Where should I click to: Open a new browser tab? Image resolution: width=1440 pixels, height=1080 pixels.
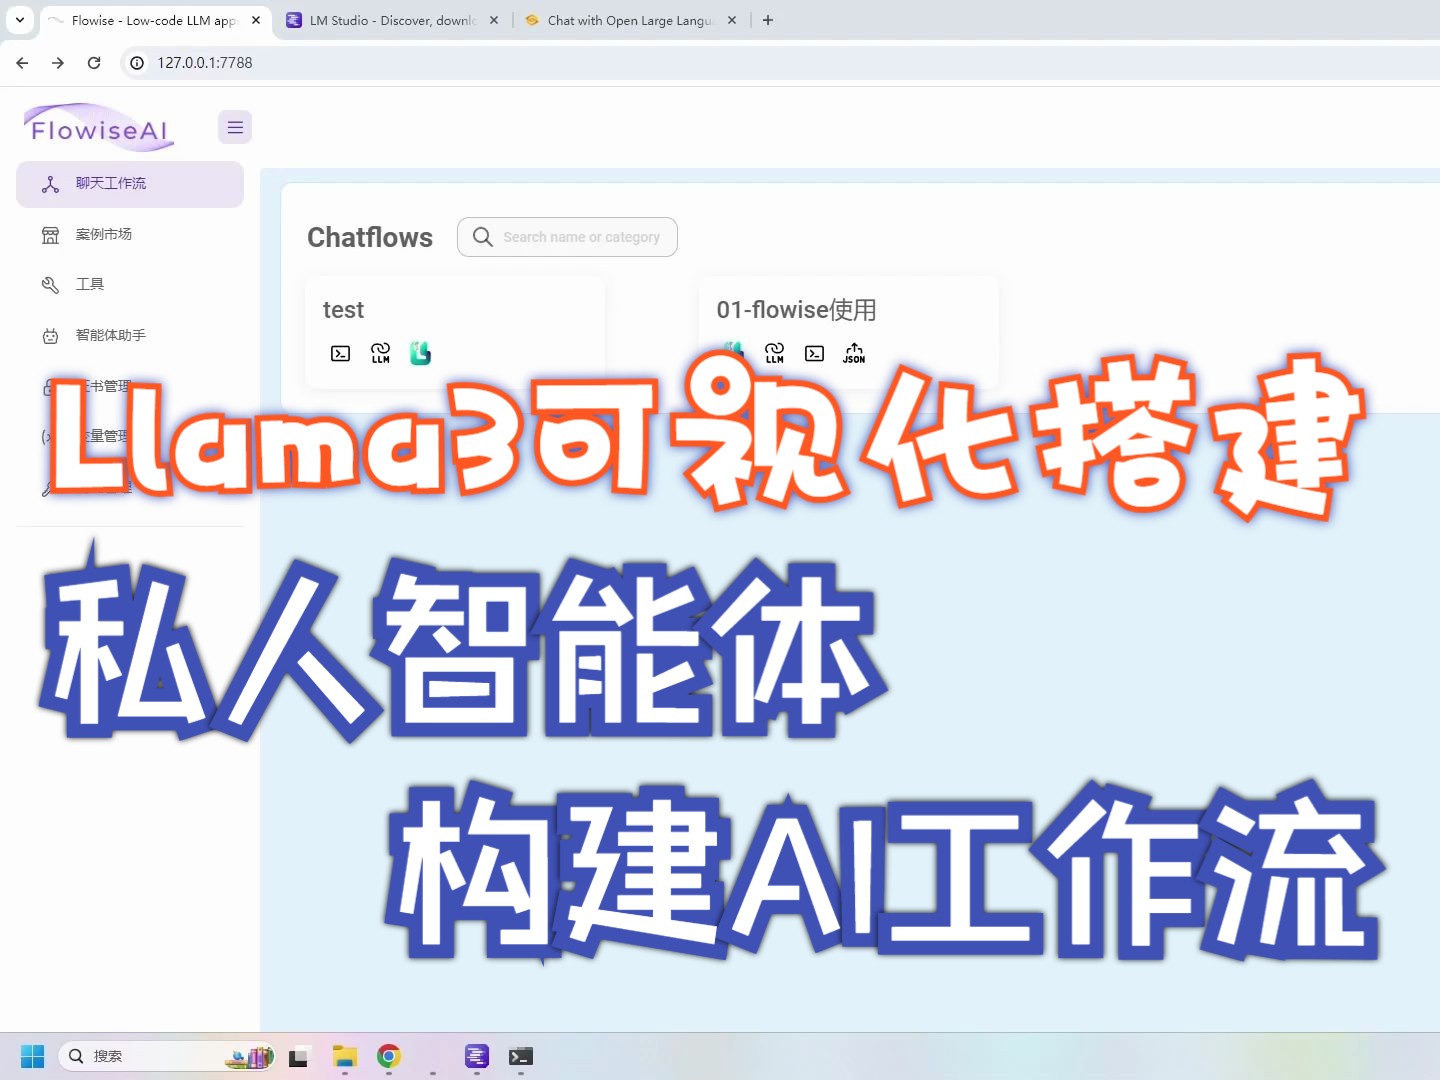pyautogui.click(x=768, y=20)
